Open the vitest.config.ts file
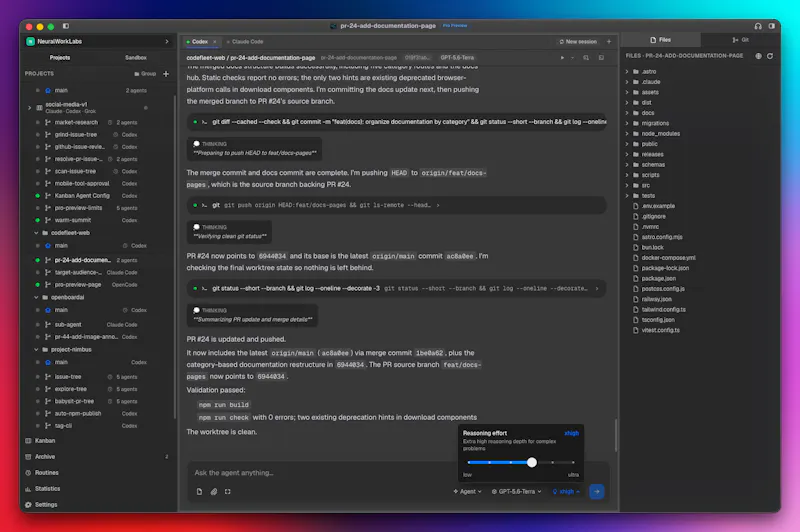 (x=660, y=331)
